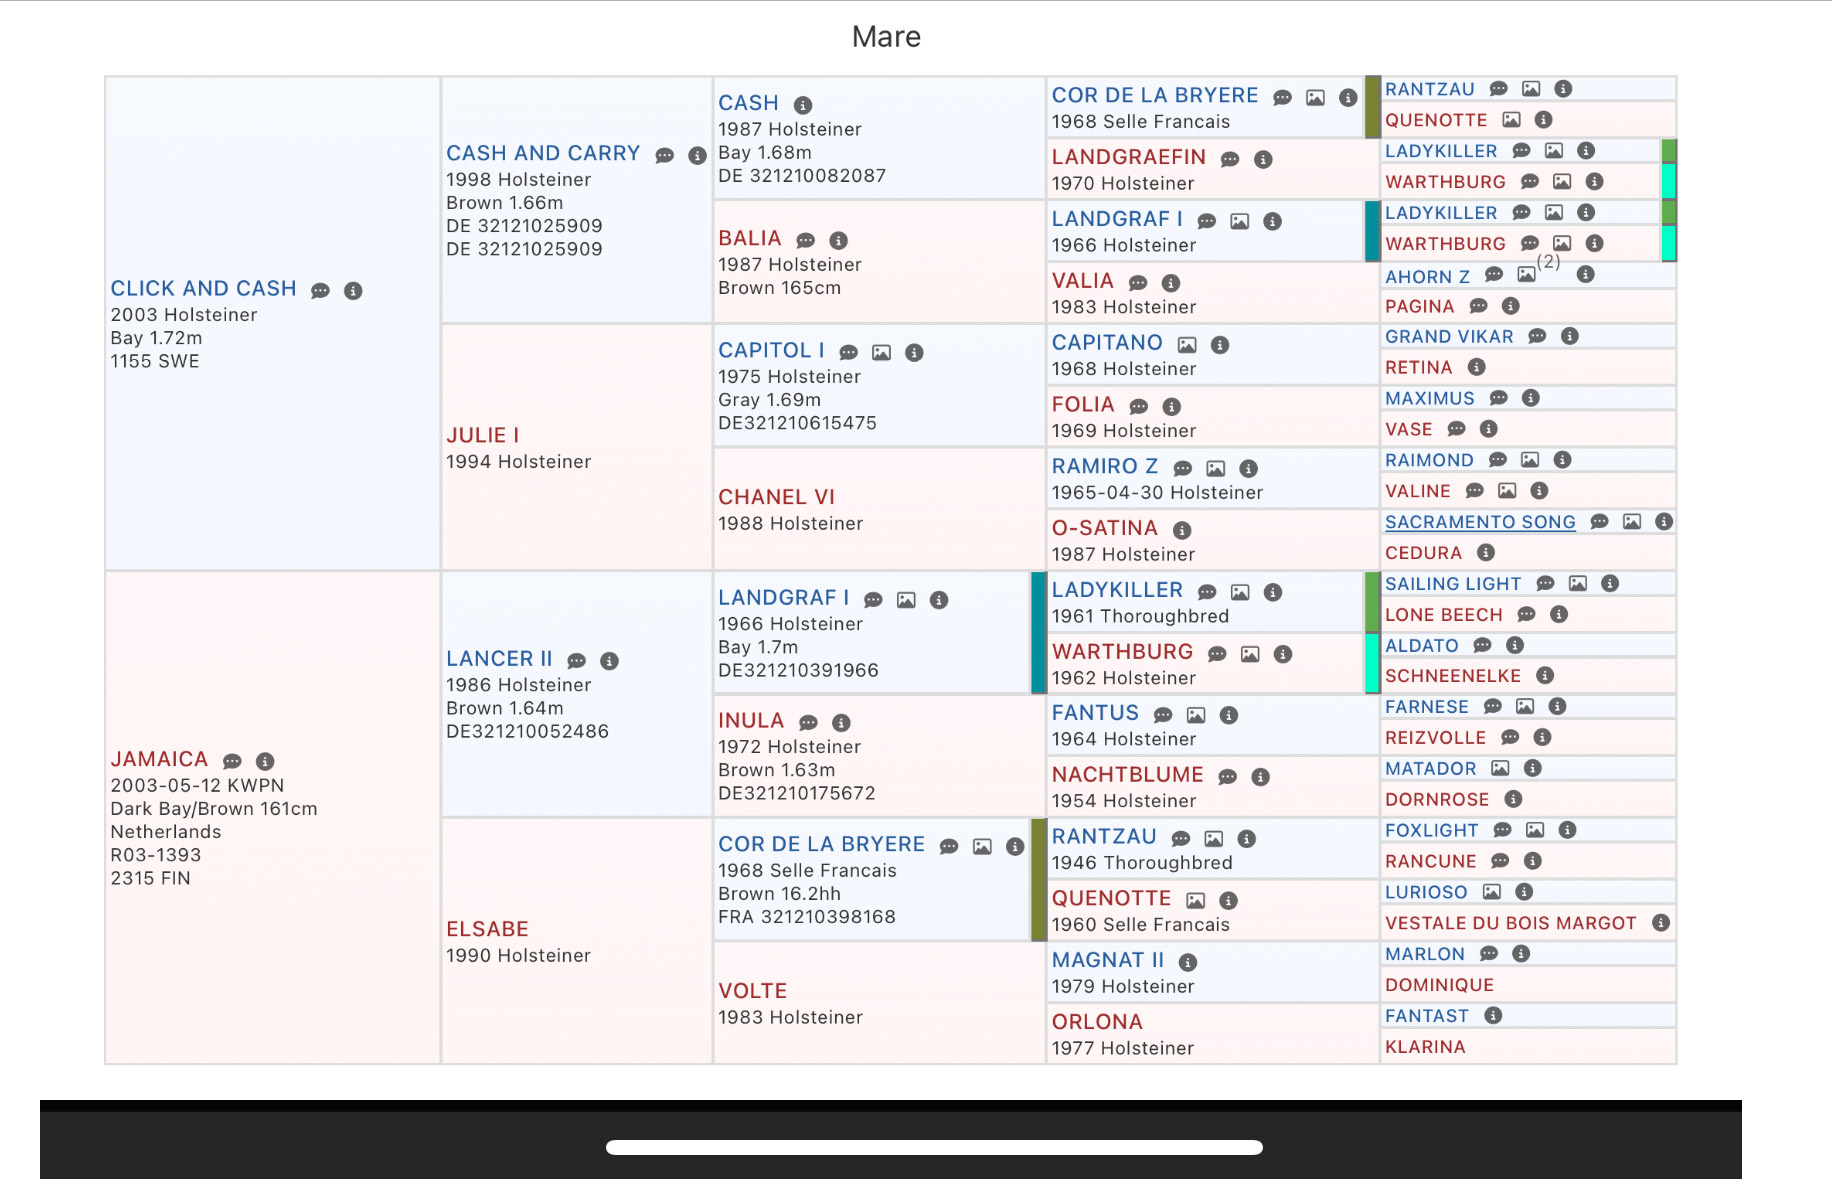Screen dimensions: 1832x1179
Task: Open comment icon beside BALIA
Action: [806, 241]
